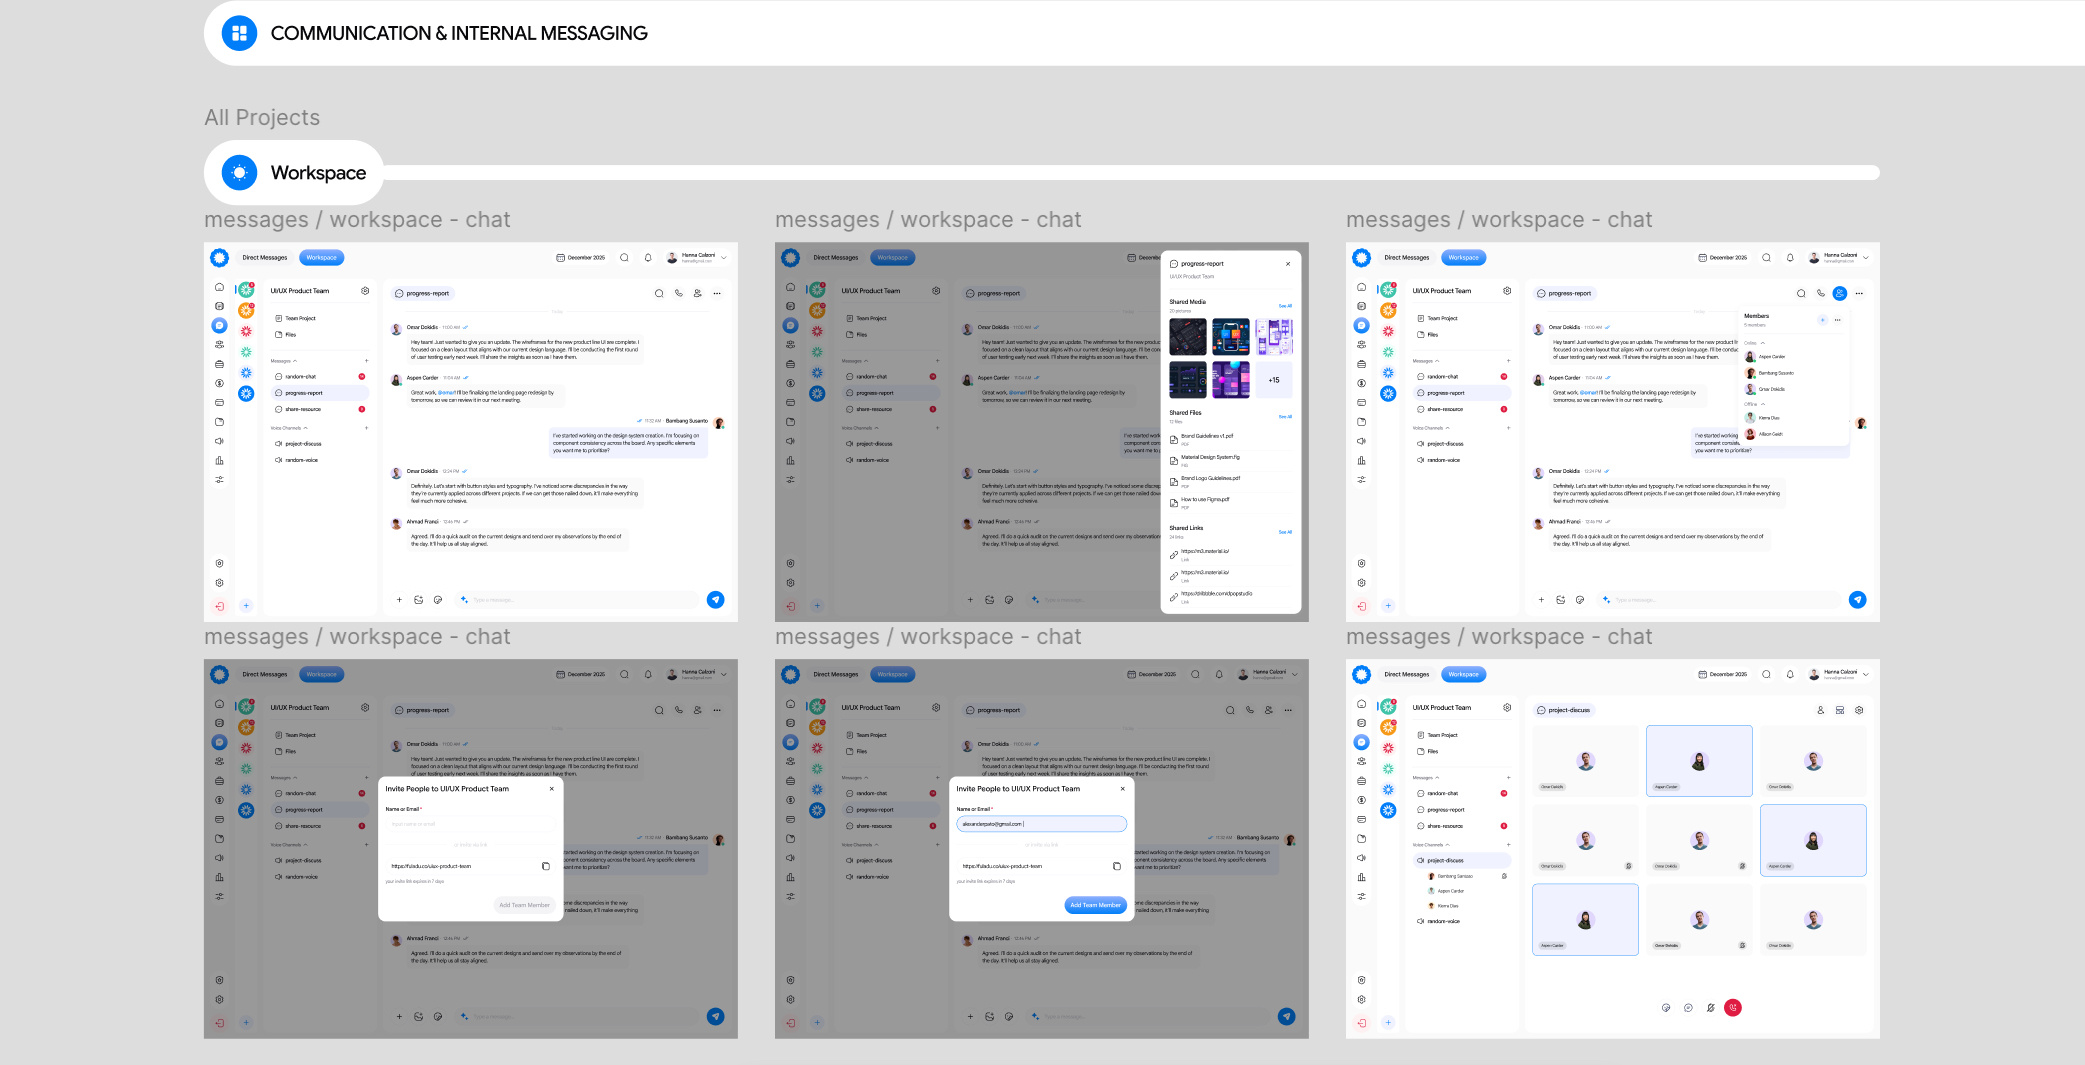Switch to the Direct Messages tab
The width and height of the screenshot is (2085, 1065).
[265, 257]
